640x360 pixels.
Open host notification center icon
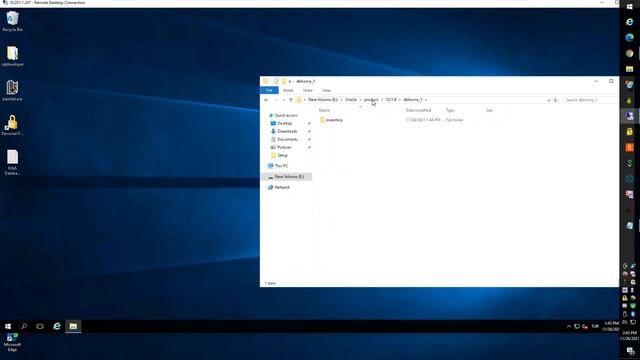[630, 351]
